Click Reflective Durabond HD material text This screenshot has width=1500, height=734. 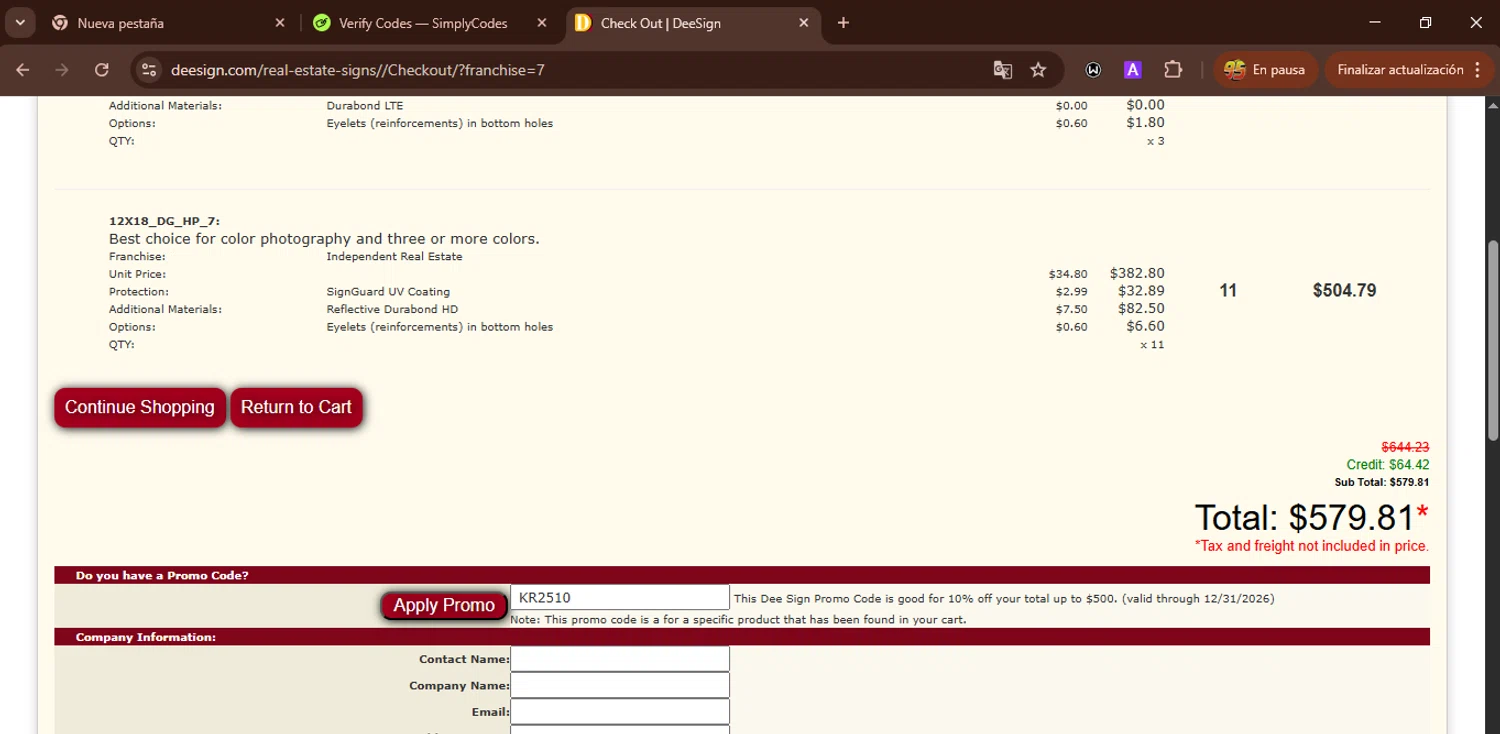click(392, 309)
